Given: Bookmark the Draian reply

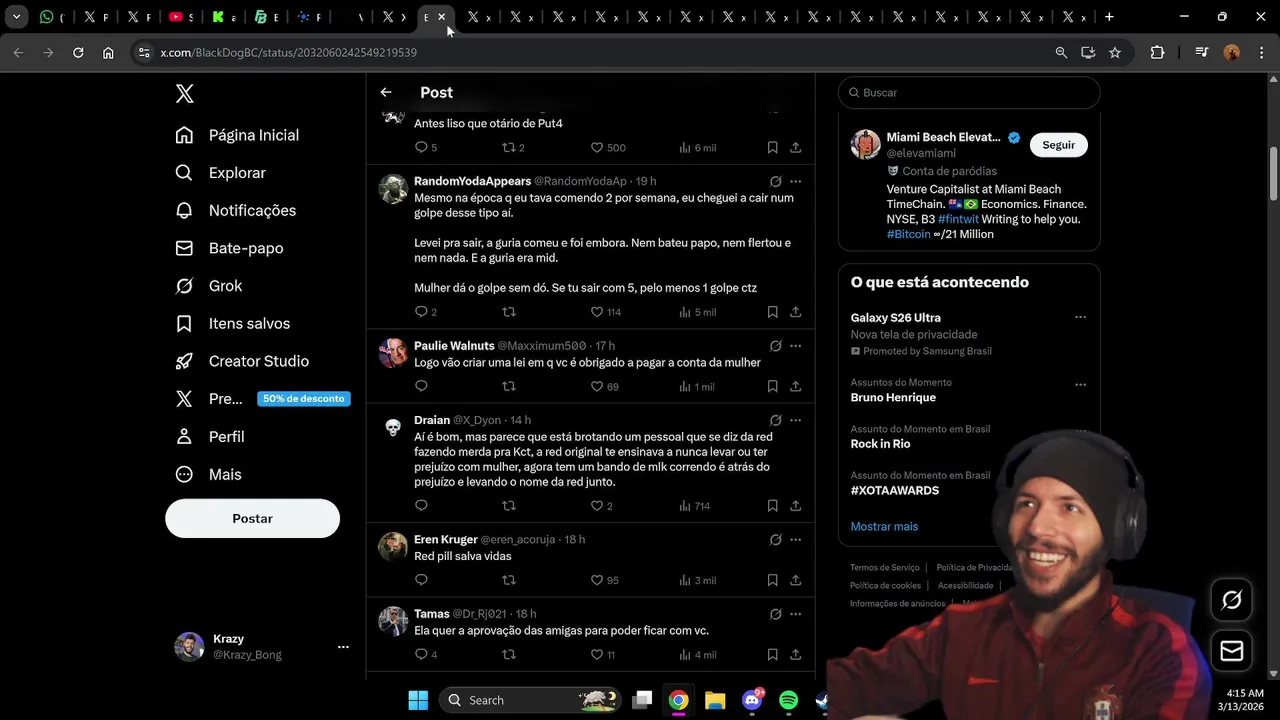Looking at the screenshot, I should point(772,506).
